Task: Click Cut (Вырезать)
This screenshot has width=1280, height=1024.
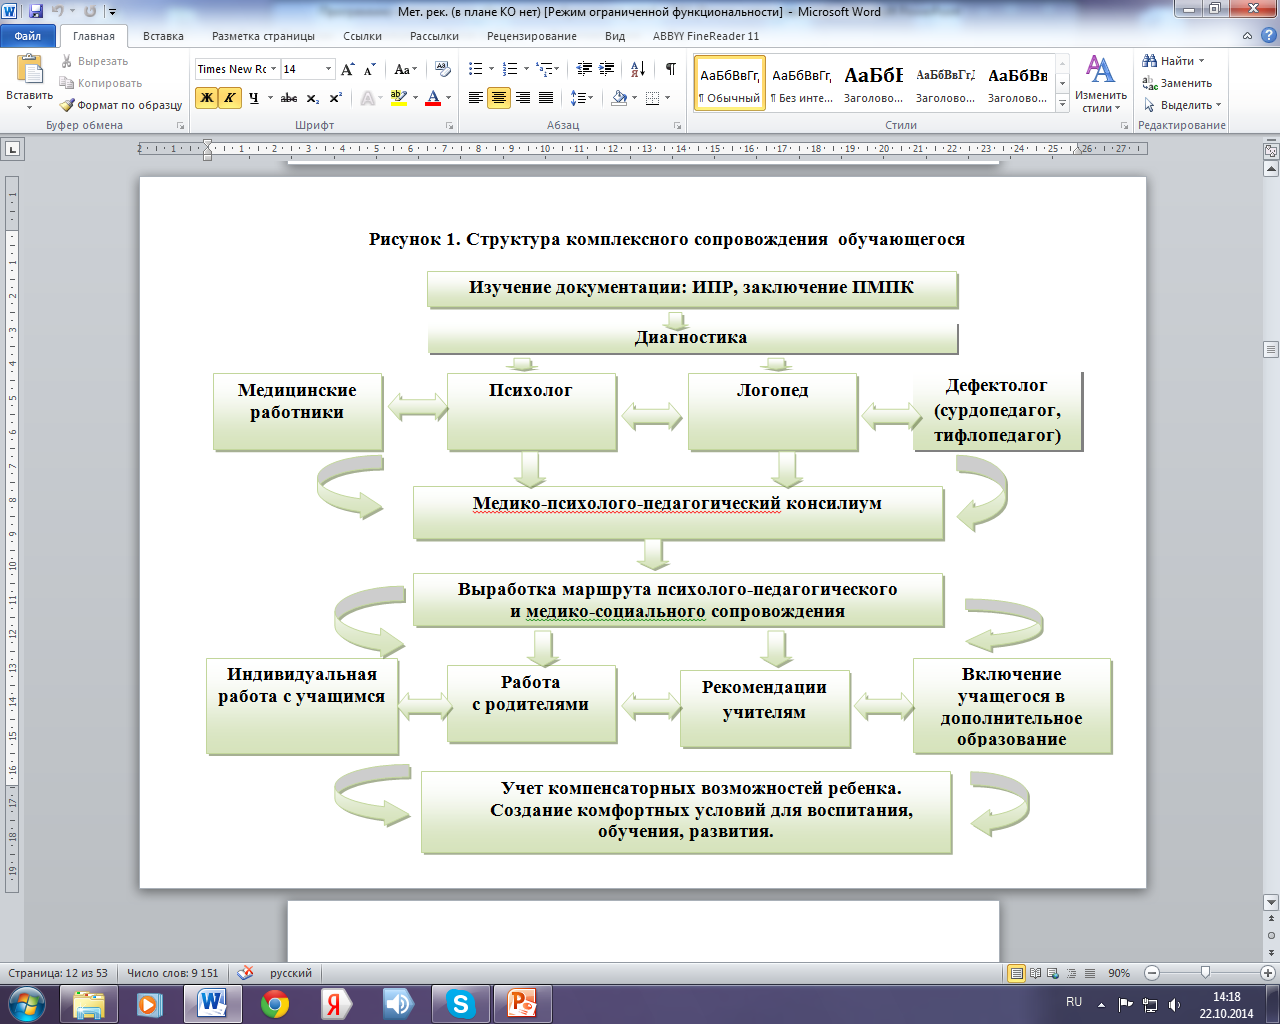Action: coord(95,61)
